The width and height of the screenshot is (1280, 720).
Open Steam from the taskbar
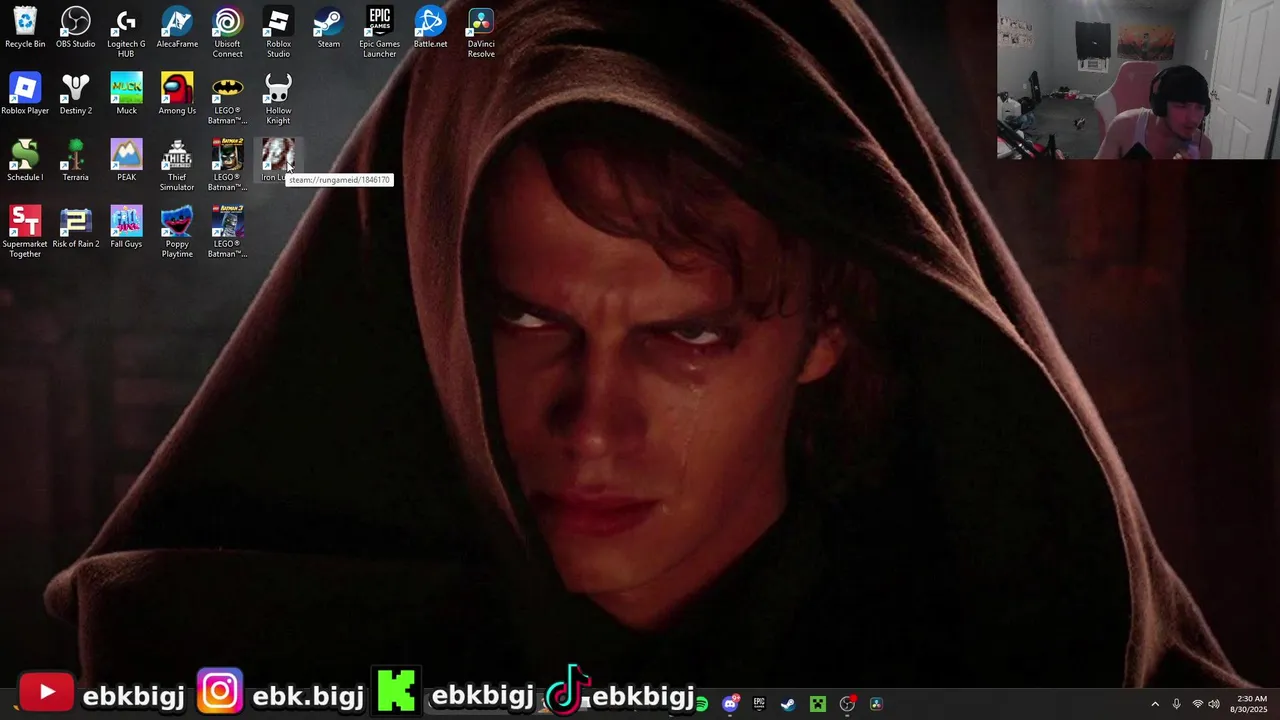788,704
